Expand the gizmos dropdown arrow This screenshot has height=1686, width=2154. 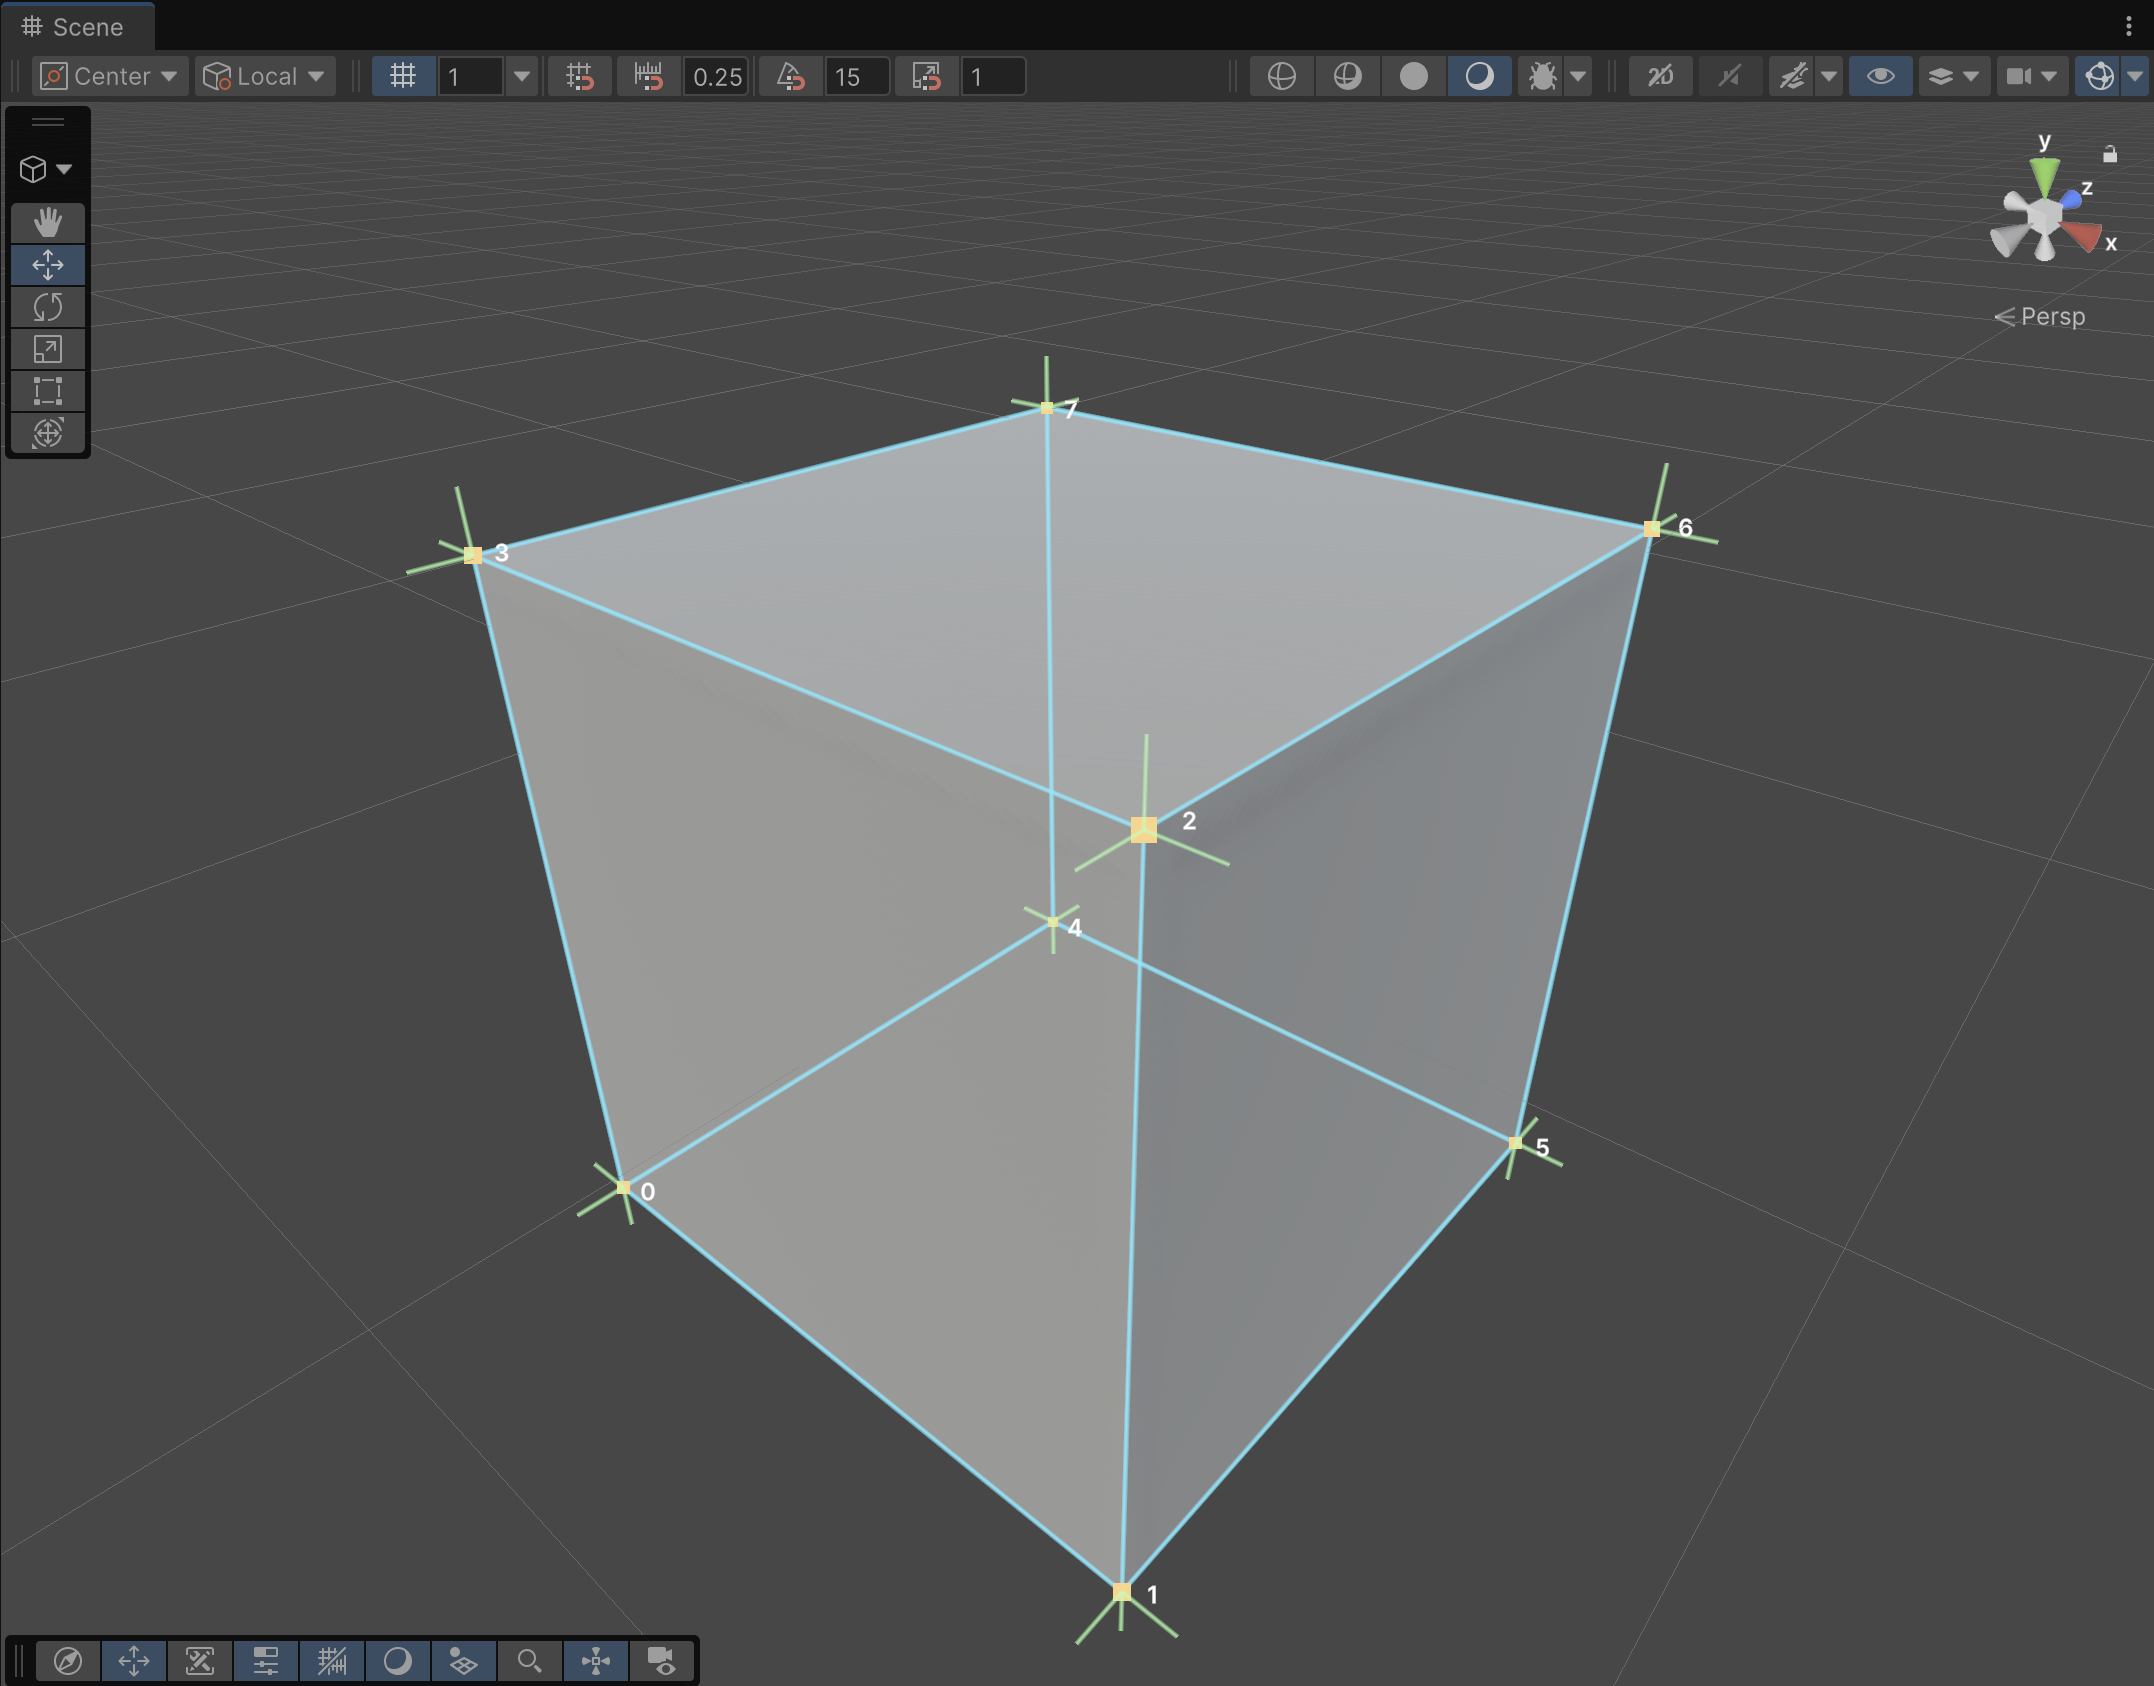pos(2135,76)
